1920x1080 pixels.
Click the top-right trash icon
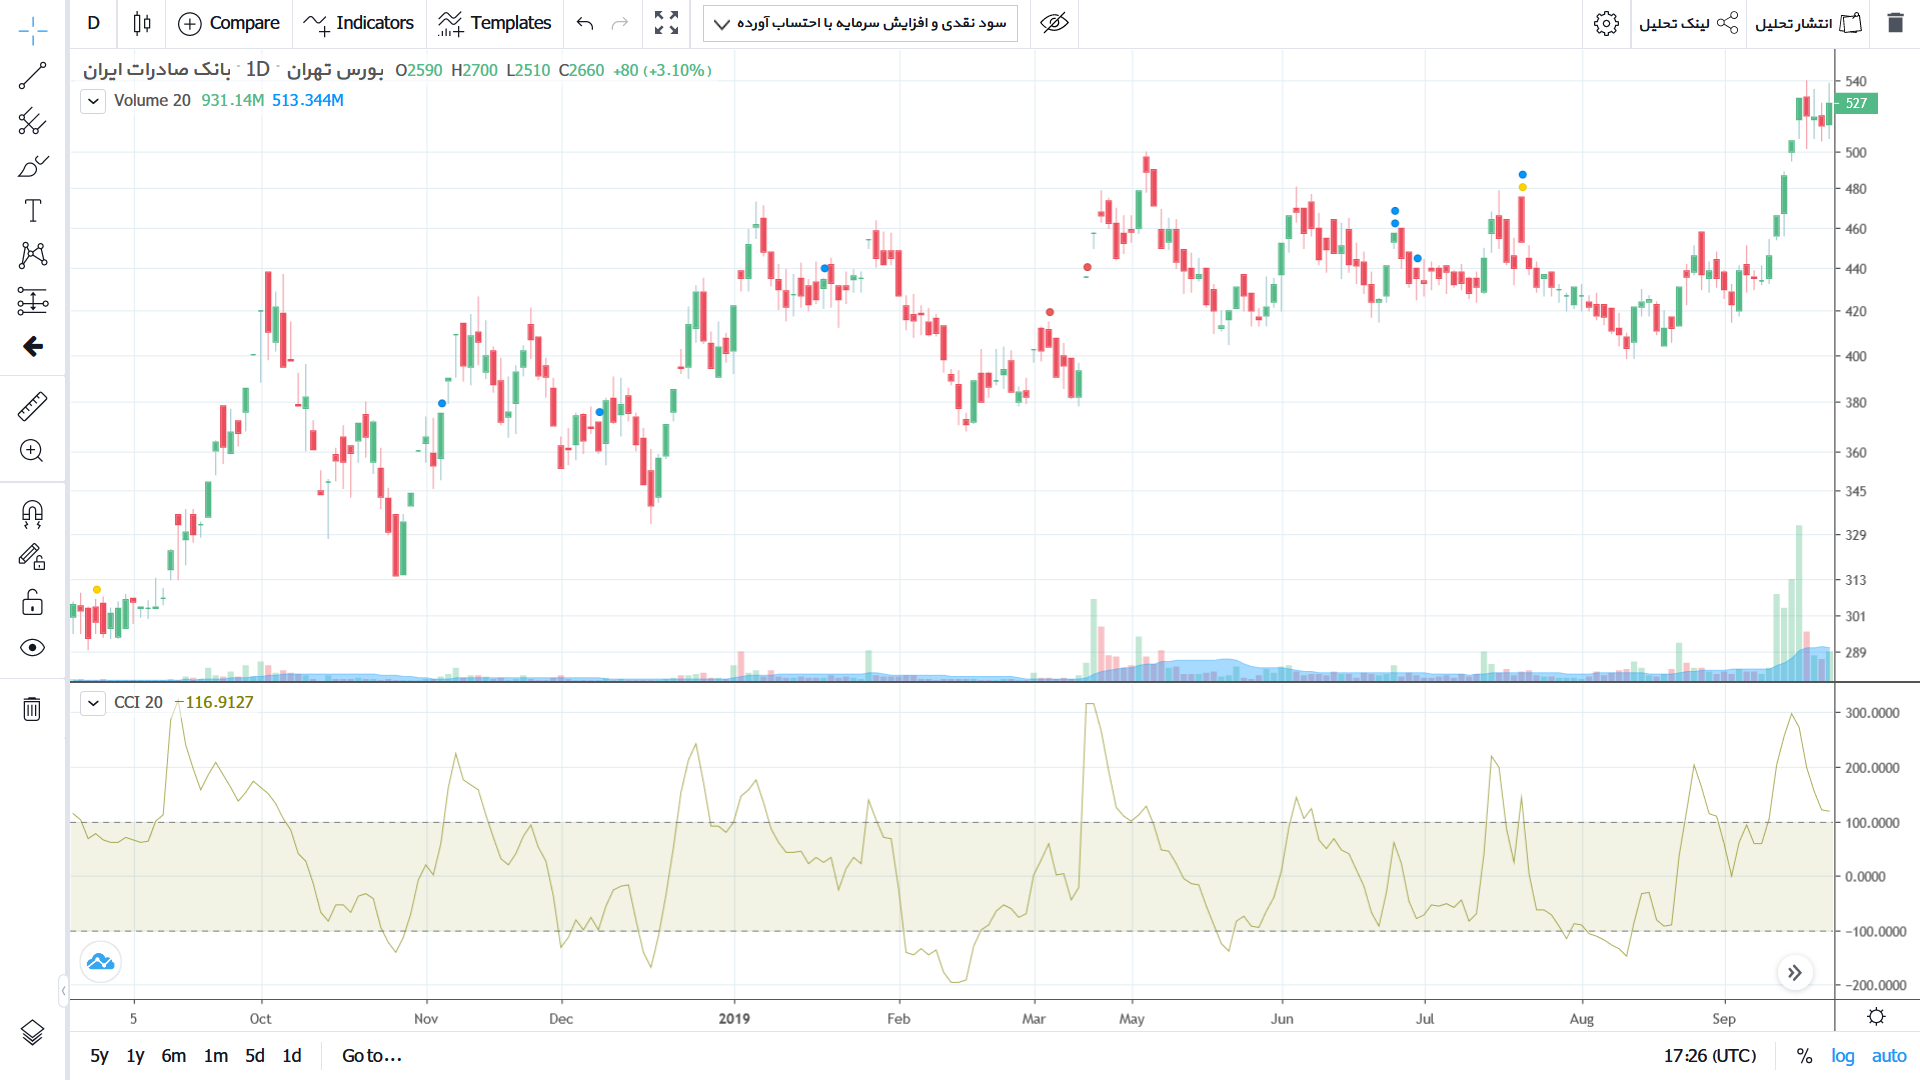1895,23
